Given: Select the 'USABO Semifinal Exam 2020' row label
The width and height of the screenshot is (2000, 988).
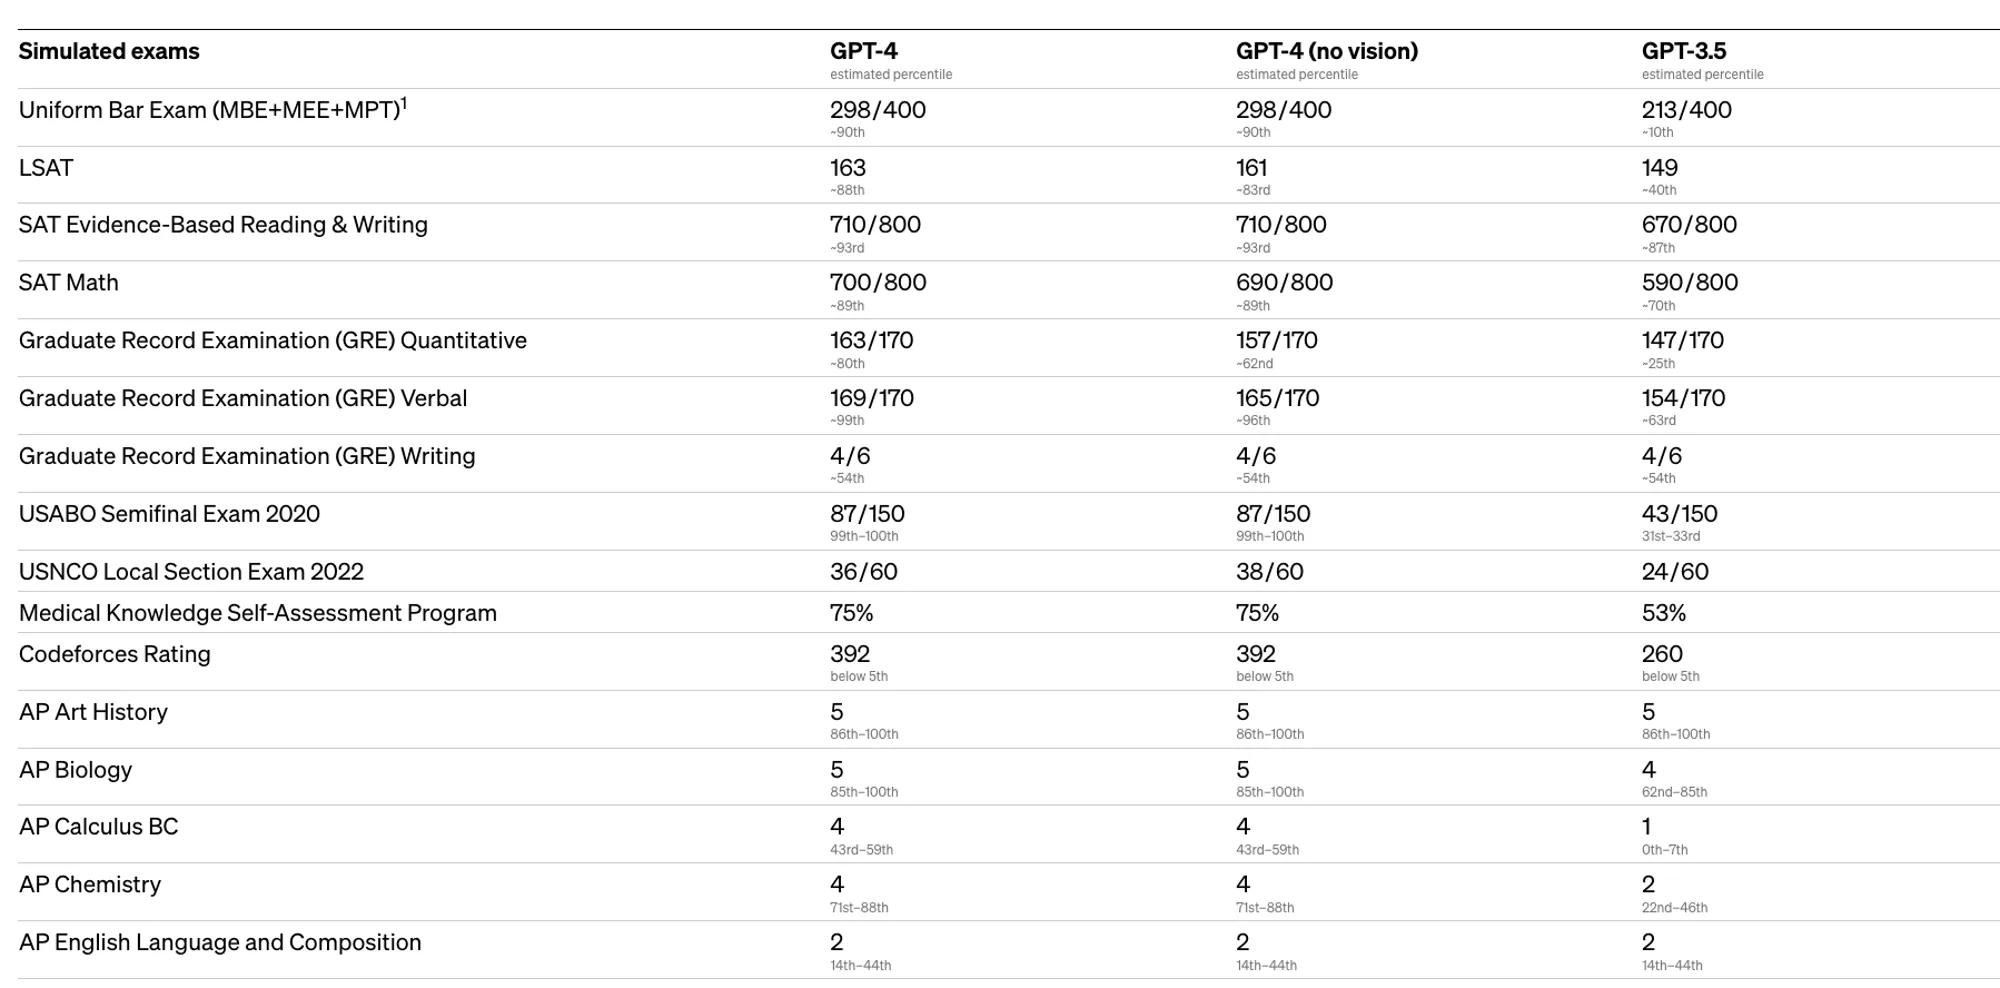Looking at the screenshot, I should tap(169, 514).
